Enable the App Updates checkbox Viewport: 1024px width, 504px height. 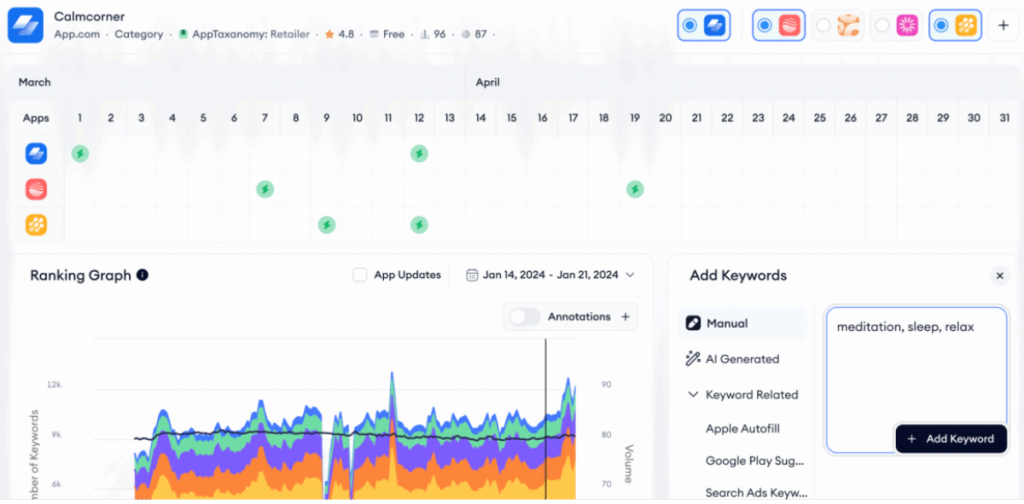point(360,275)
